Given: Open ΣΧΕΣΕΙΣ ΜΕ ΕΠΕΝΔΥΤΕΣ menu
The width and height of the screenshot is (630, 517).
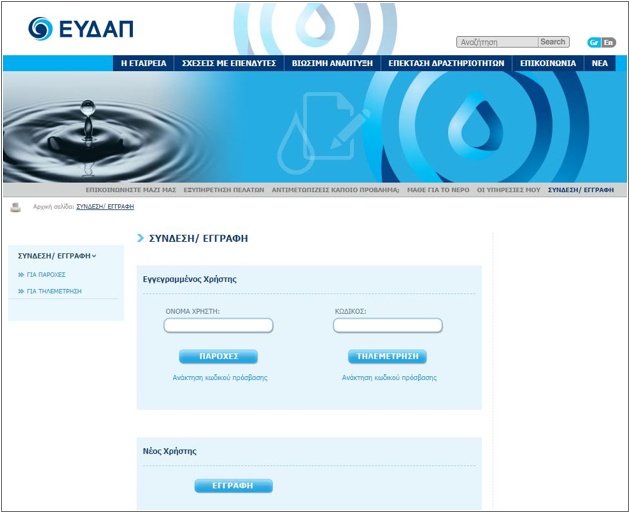Looking at the screenshot, I should tap(227, 62).
